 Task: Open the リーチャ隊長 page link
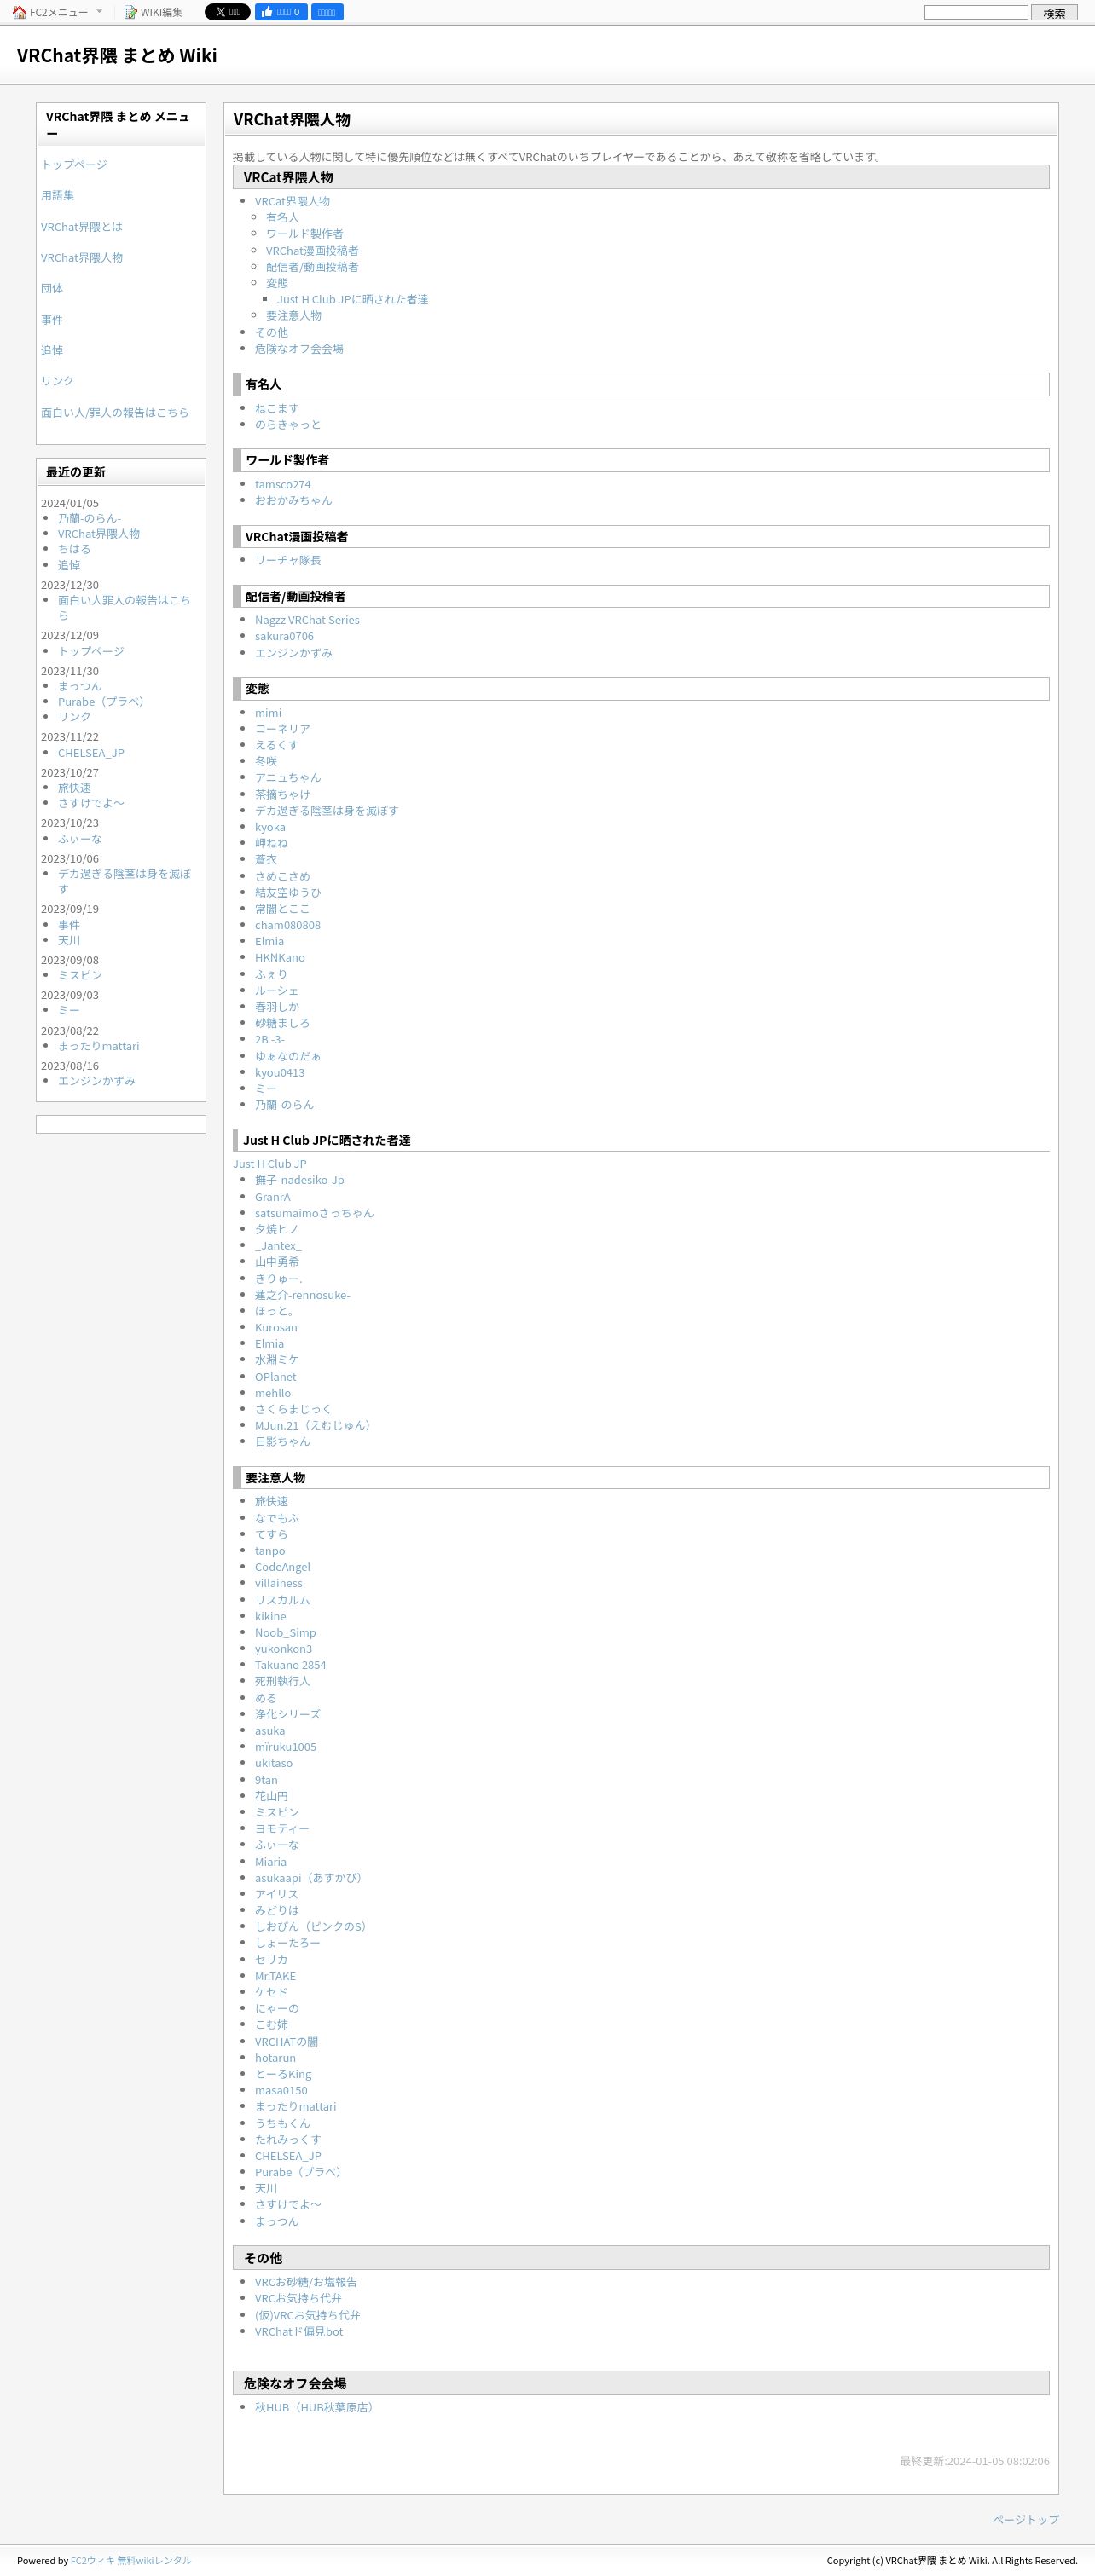pyautogui.click(x=288, y=560)
